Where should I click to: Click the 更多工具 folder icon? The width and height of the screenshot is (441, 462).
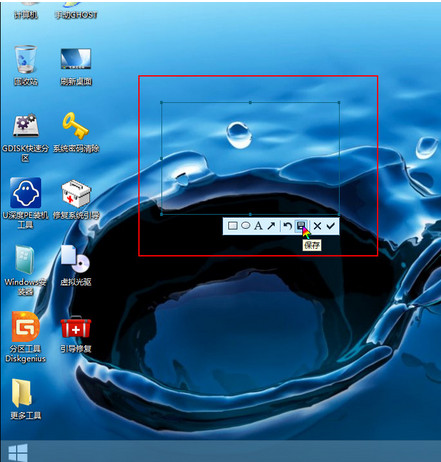(x=22, y=393)
